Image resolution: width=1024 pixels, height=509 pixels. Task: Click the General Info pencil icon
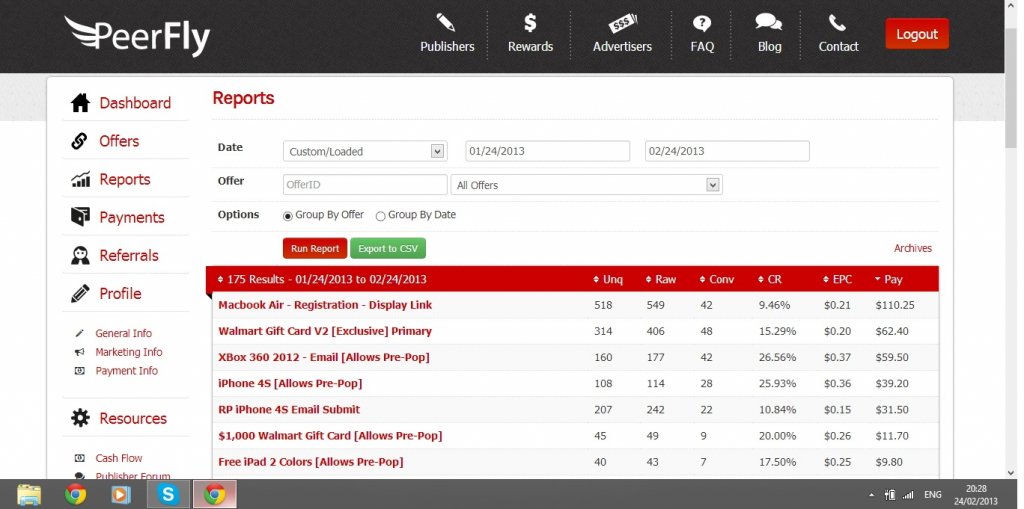coord(80,333)
